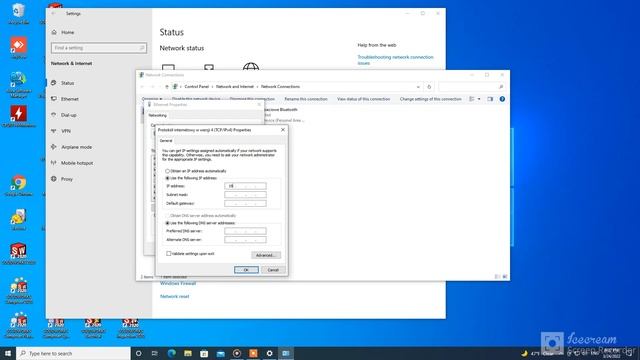
Task: Click Change settings of this connection
Action: (430, 99)
